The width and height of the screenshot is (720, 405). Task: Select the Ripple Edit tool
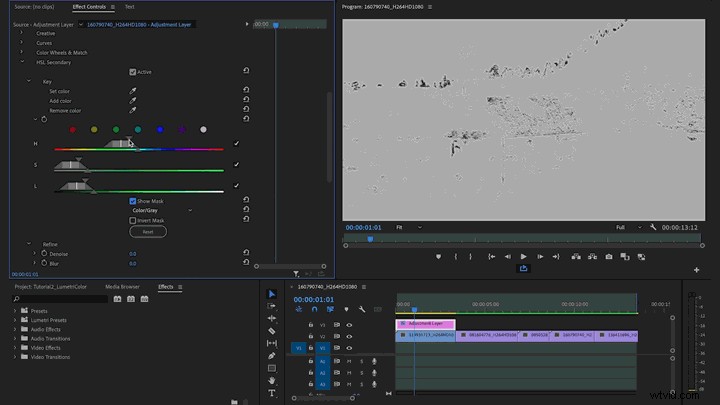click(x=272, y=318)
